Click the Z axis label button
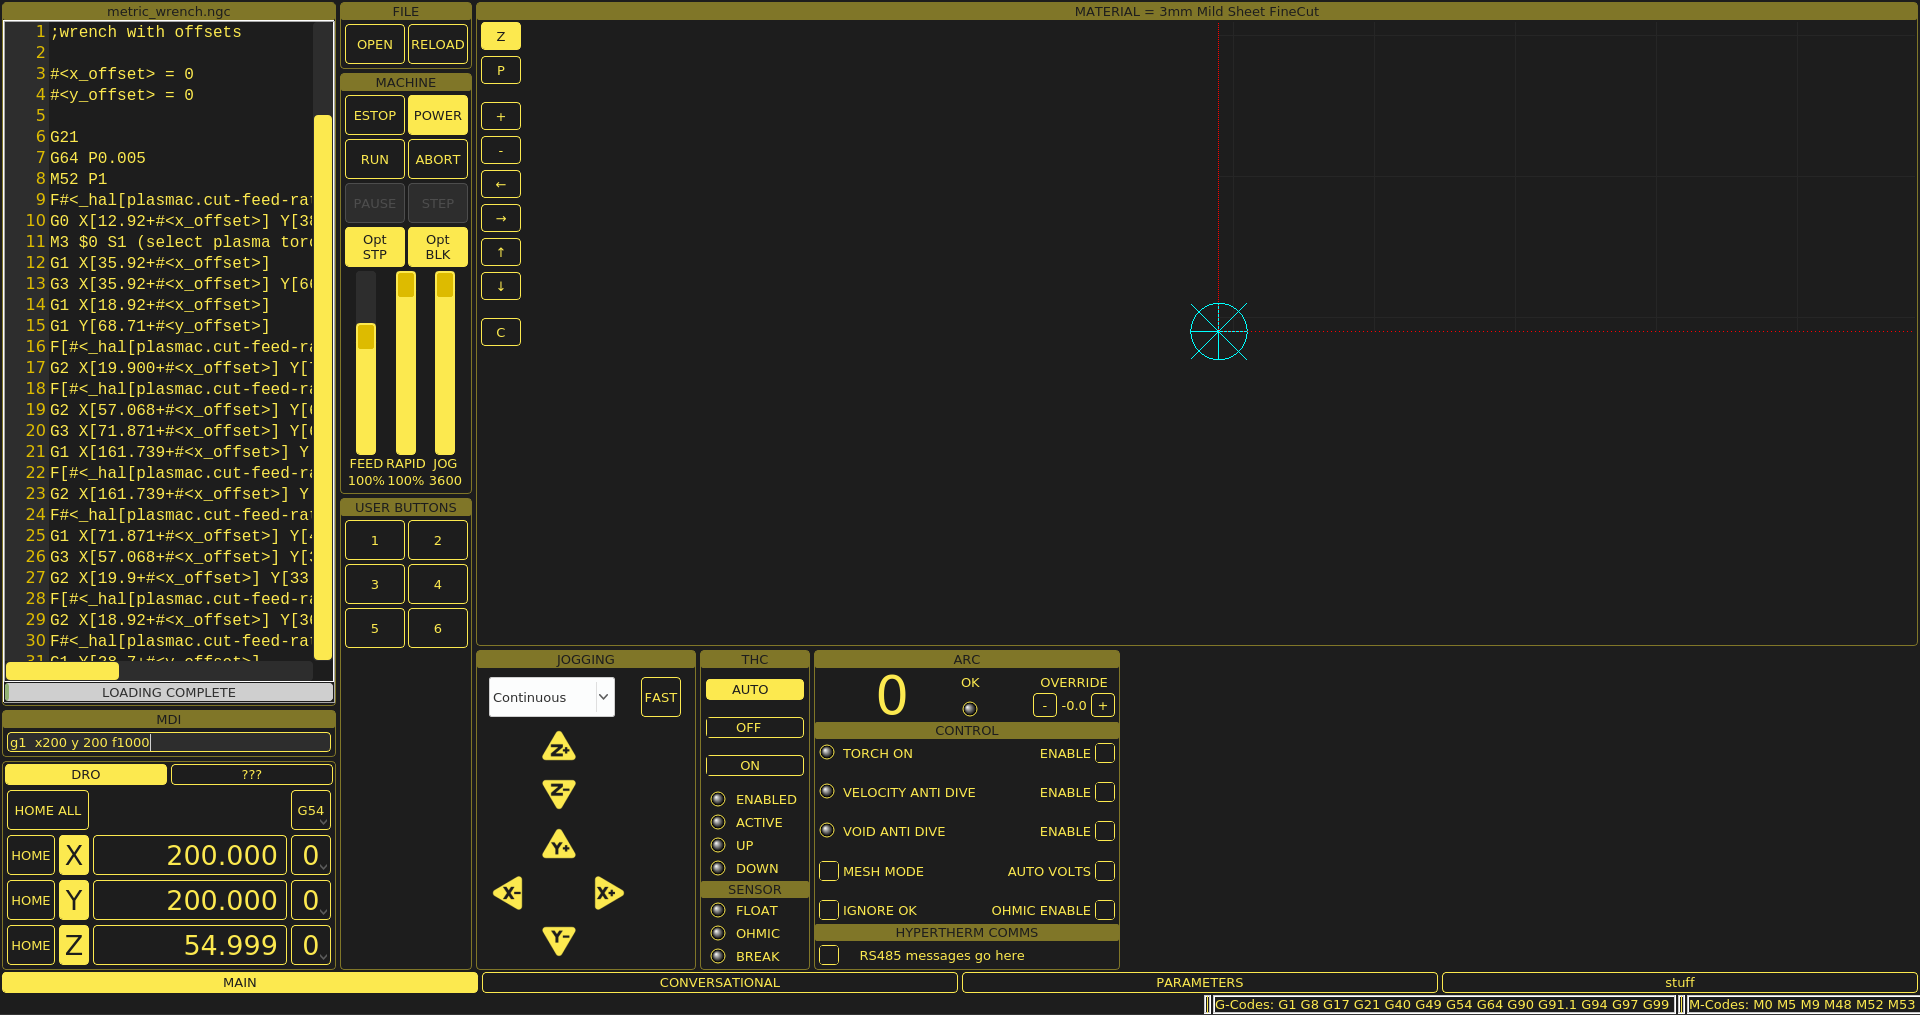 point(74,945)
